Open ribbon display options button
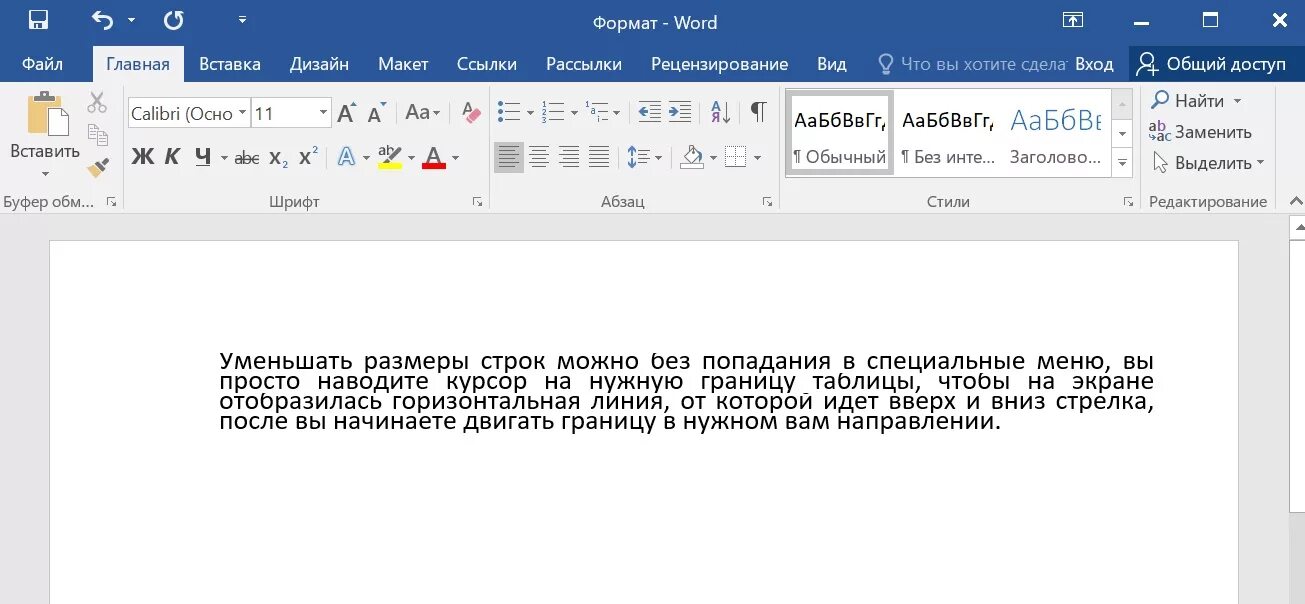This screenshot has height=604, width=1305. (1073, 20)
